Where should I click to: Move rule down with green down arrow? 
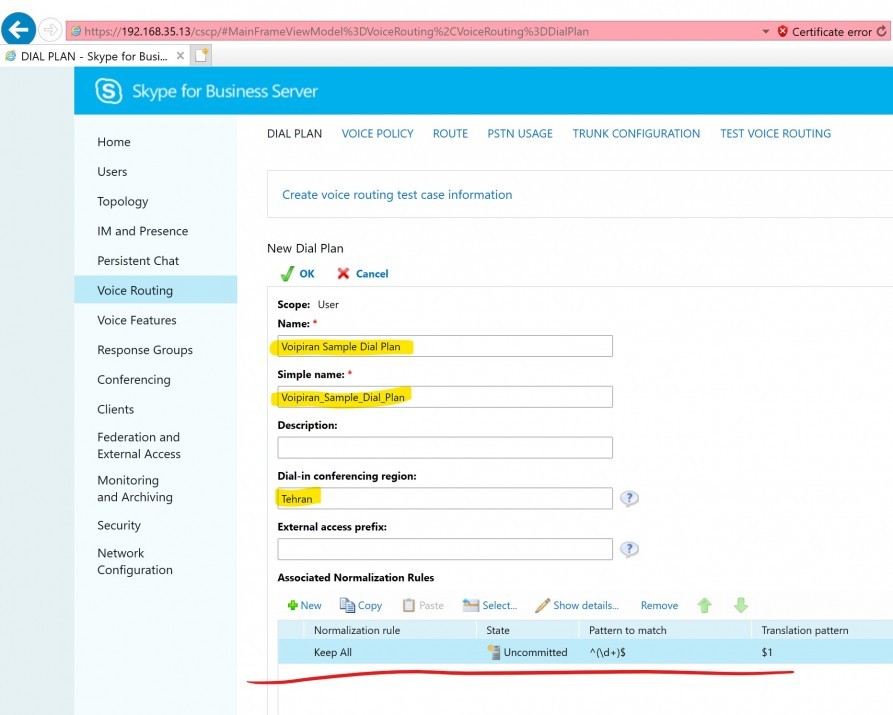click(740, 605)
